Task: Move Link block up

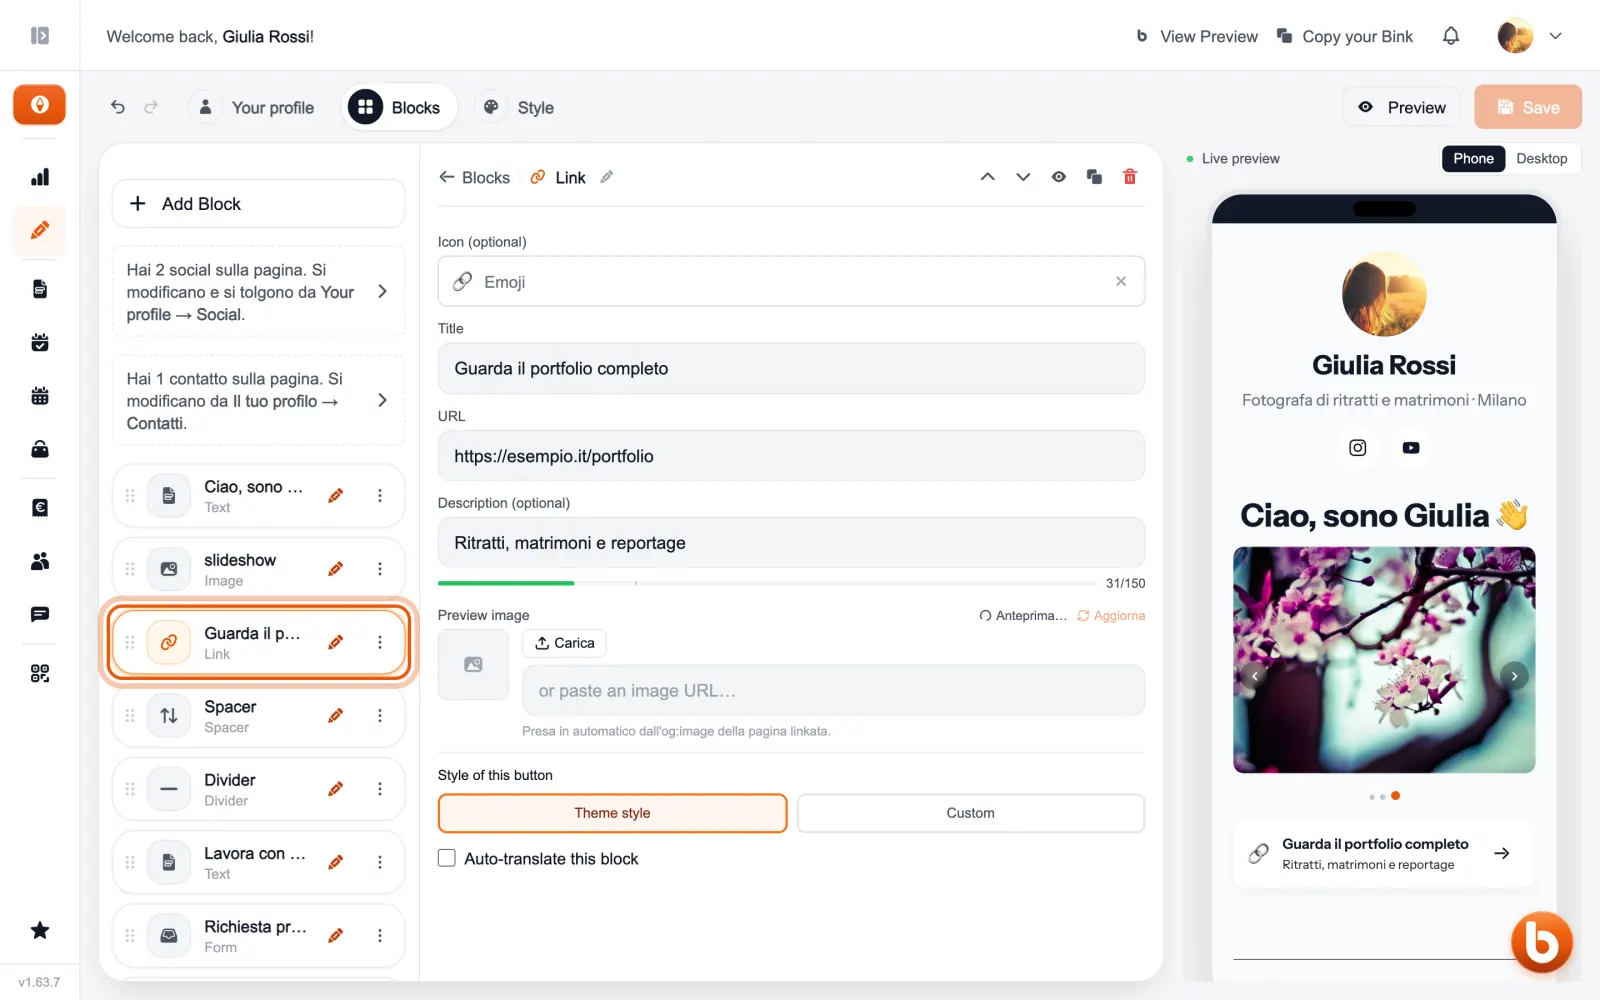Action: click(987, 177)
